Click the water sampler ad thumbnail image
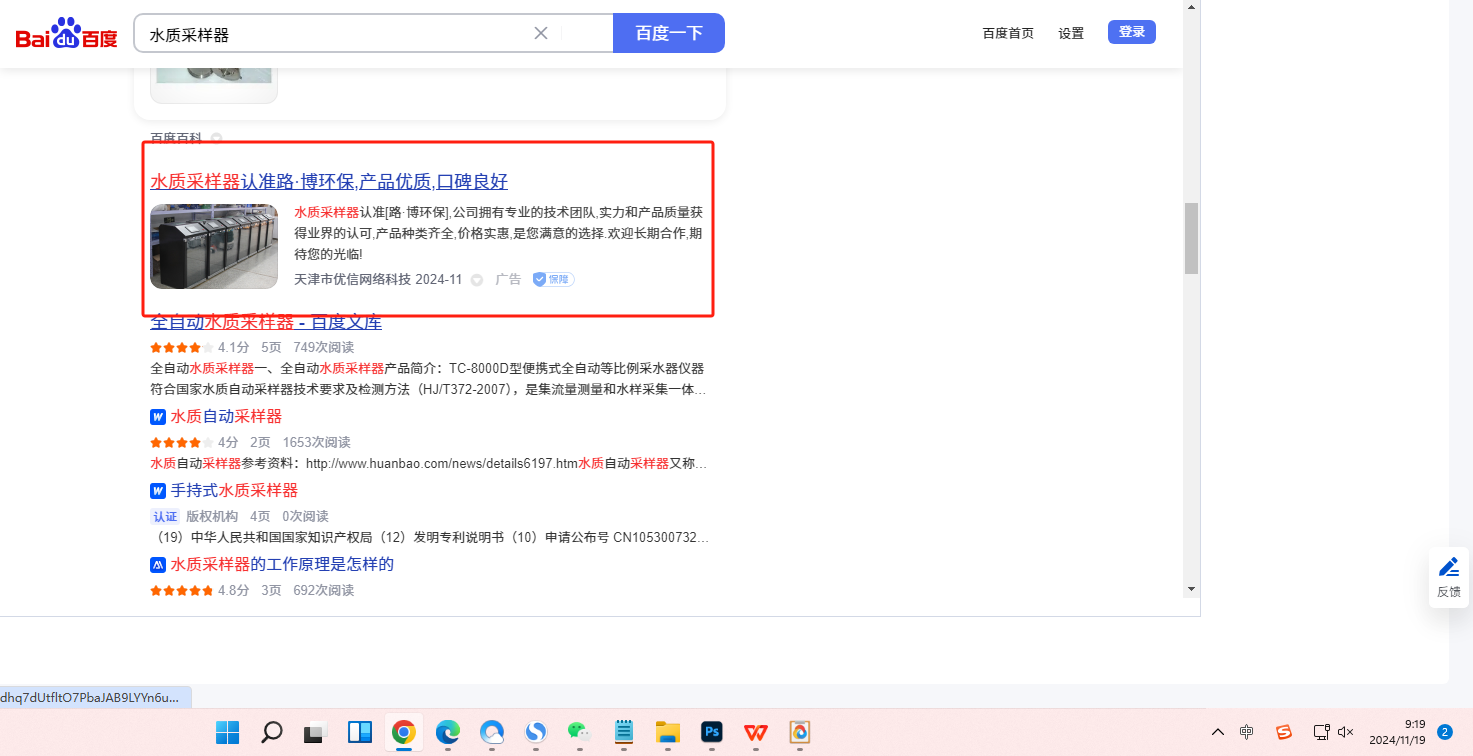The width and height of the screenshot is (1473, 756). pos(214,246)
